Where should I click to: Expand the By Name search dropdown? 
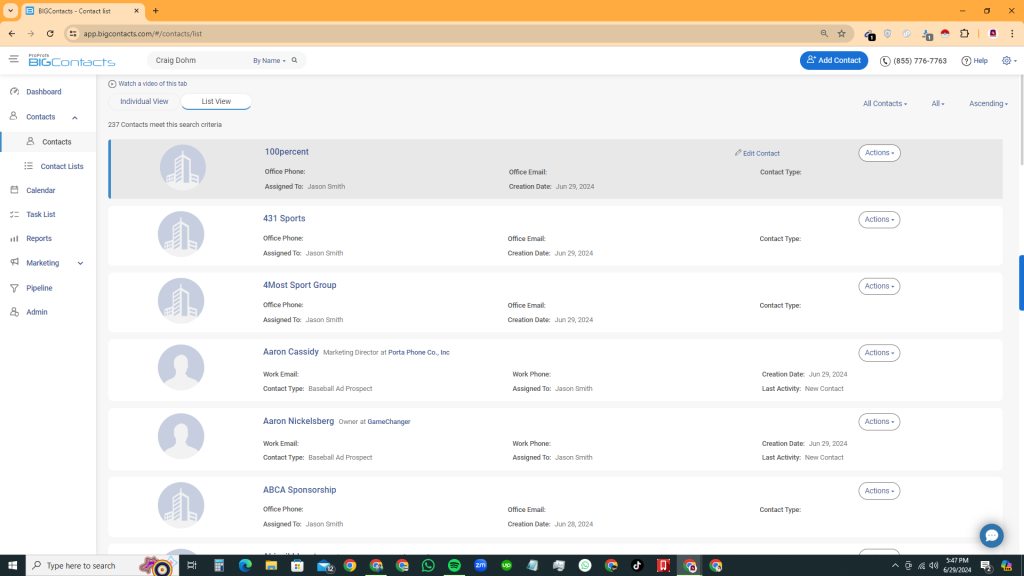pos(269,61)
